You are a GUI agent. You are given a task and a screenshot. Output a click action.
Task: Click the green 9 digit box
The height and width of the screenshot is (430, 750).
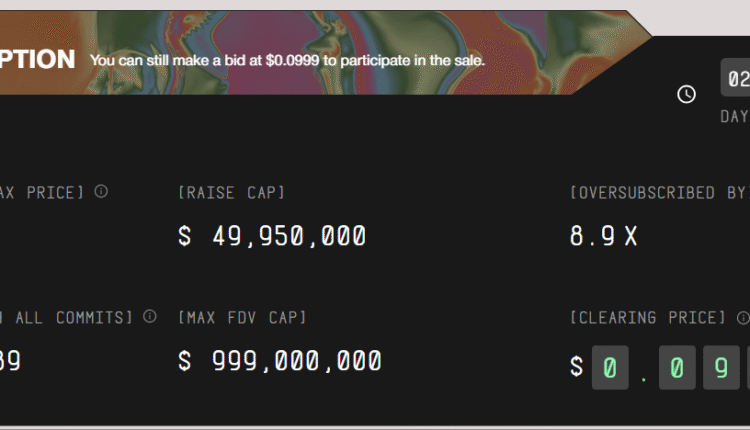tap(720, 367)
